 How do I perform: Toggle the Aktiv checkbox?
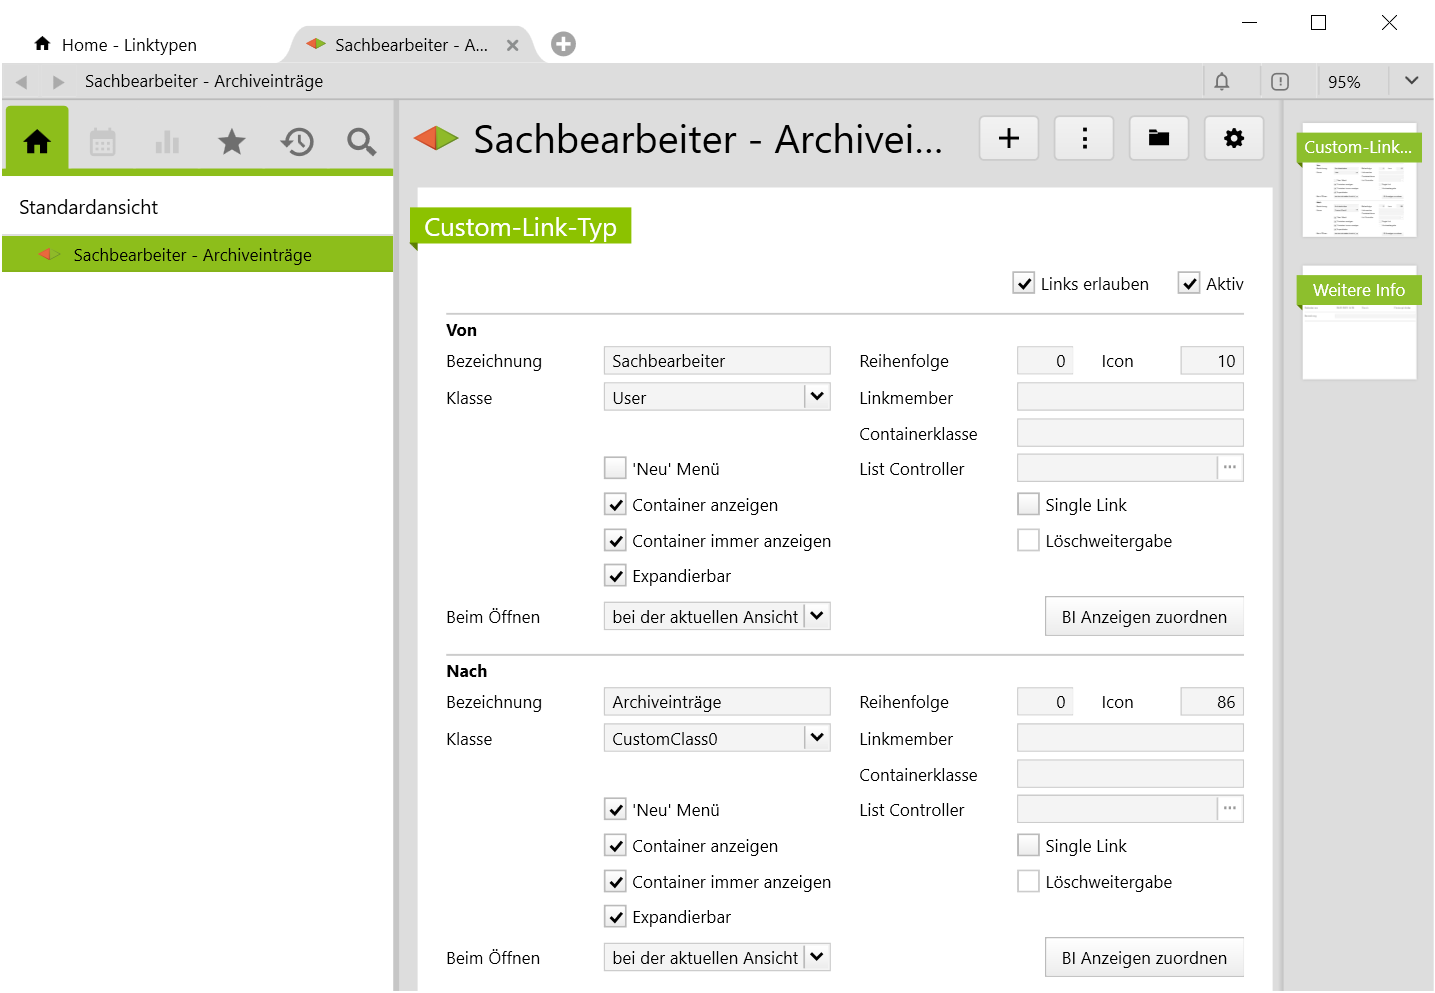point(1189,284)
